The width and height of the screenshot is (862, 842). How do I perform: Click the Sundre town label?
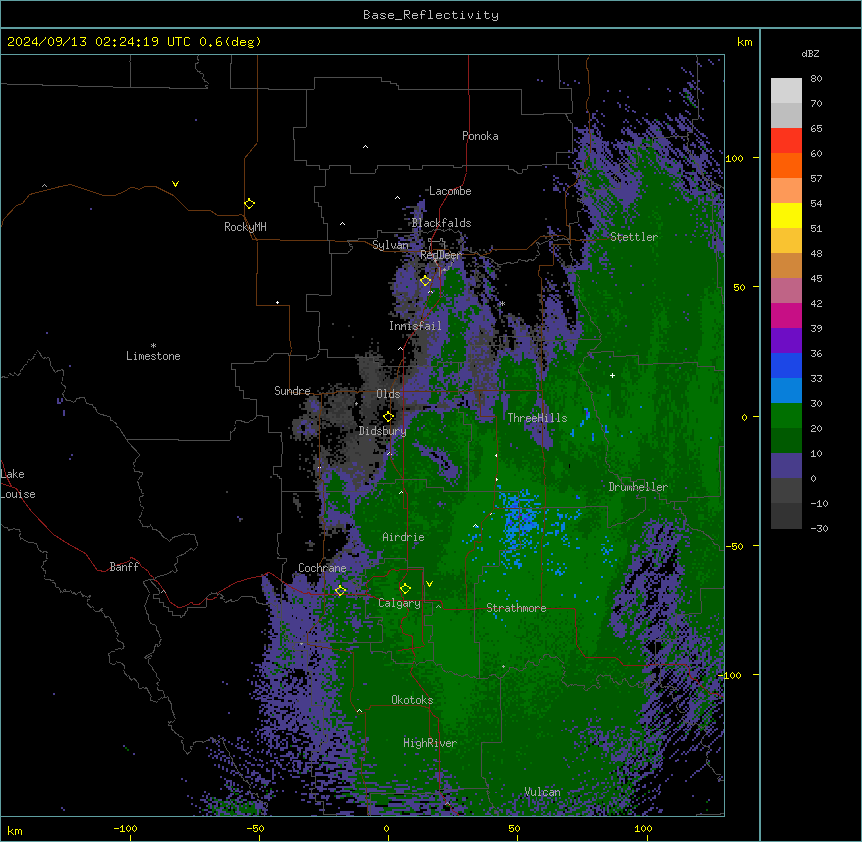coord(292,391)
